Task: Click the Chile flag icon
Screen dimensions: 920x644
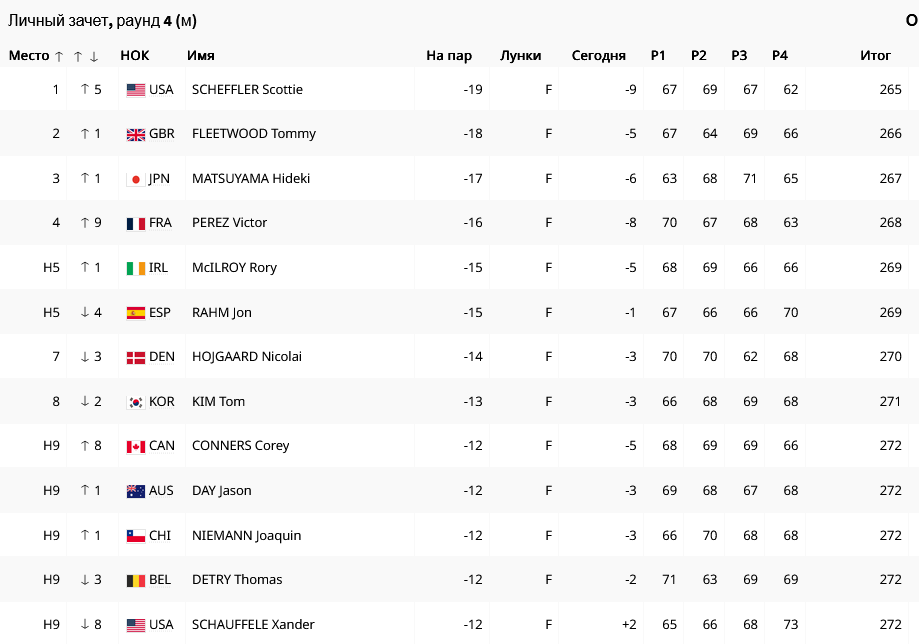Action: click(x=136, y=536)
